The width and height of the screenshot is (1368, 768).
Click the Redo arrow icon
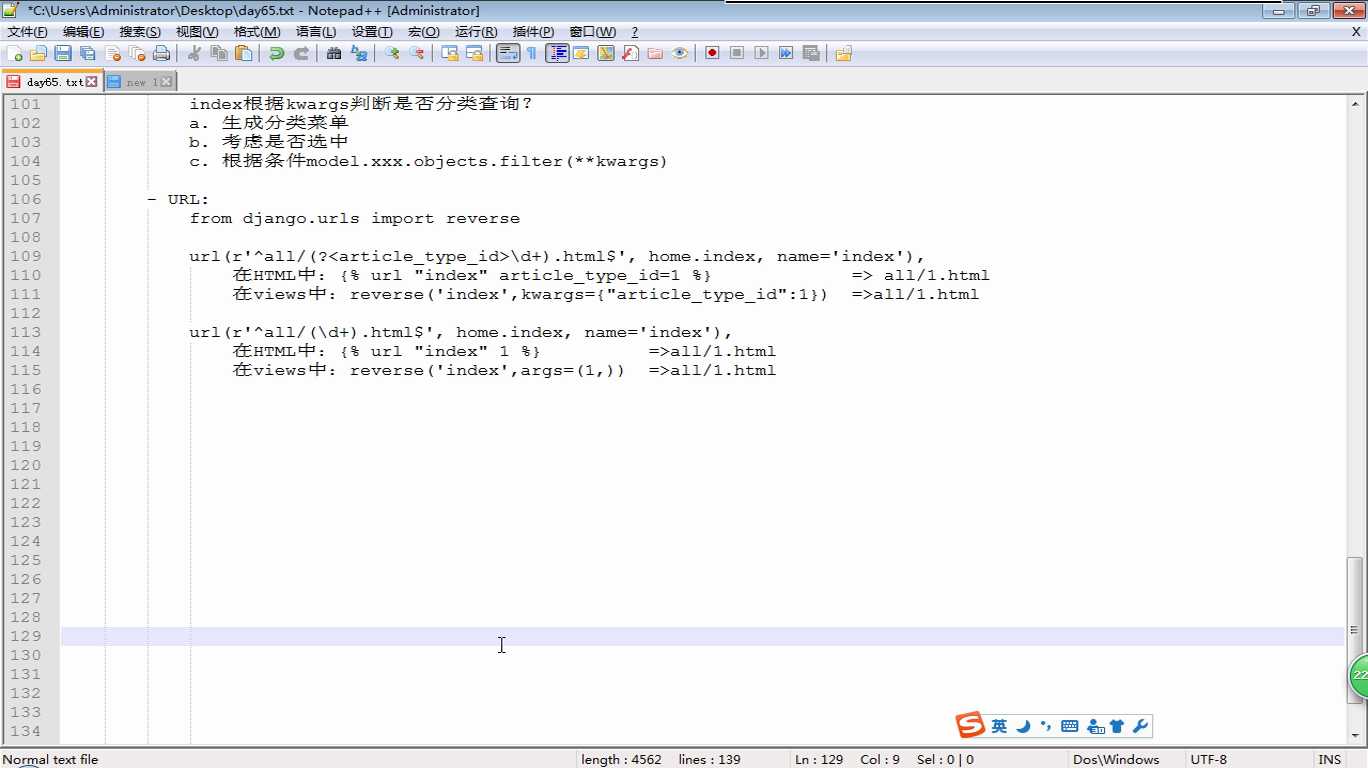tap(301, 53)
